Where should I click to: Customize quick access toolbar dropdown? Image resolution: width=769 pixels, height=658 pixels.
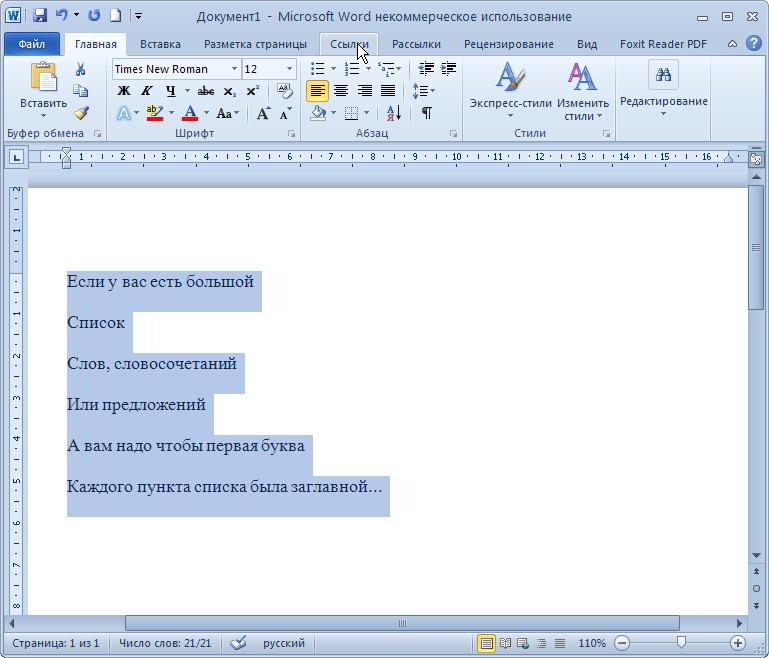[x=138, y=16]
